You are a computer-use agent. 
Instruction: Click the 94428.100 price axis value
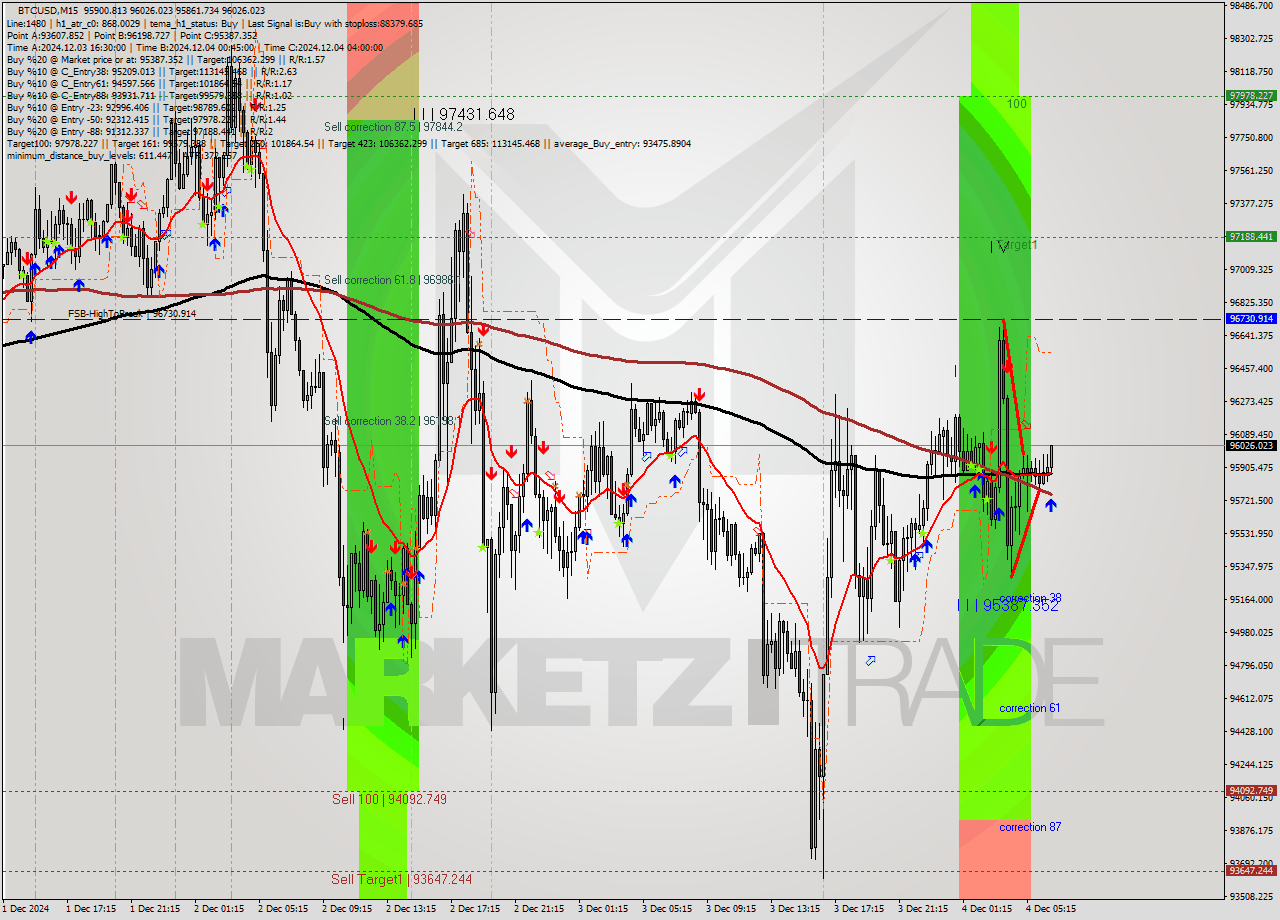coord(1251,732)
